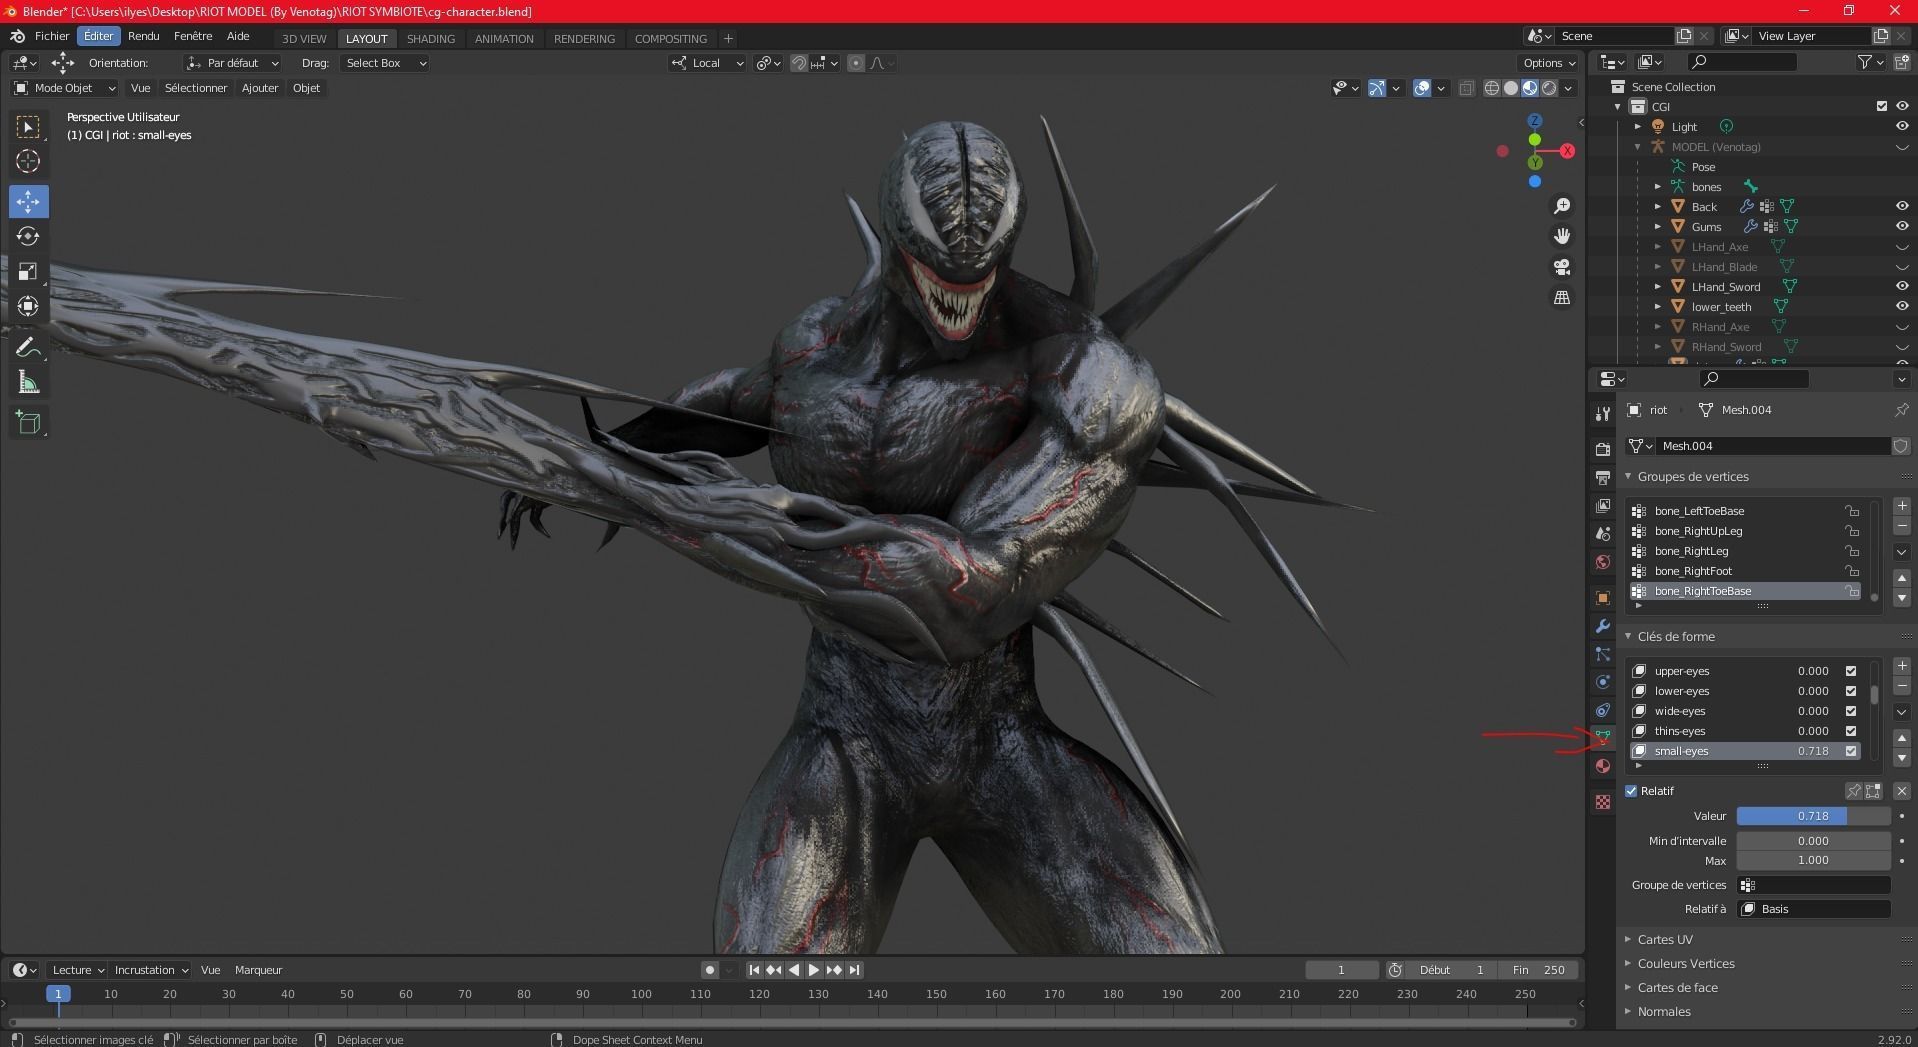Open Drag Select Box dropdown

[385, 63]
